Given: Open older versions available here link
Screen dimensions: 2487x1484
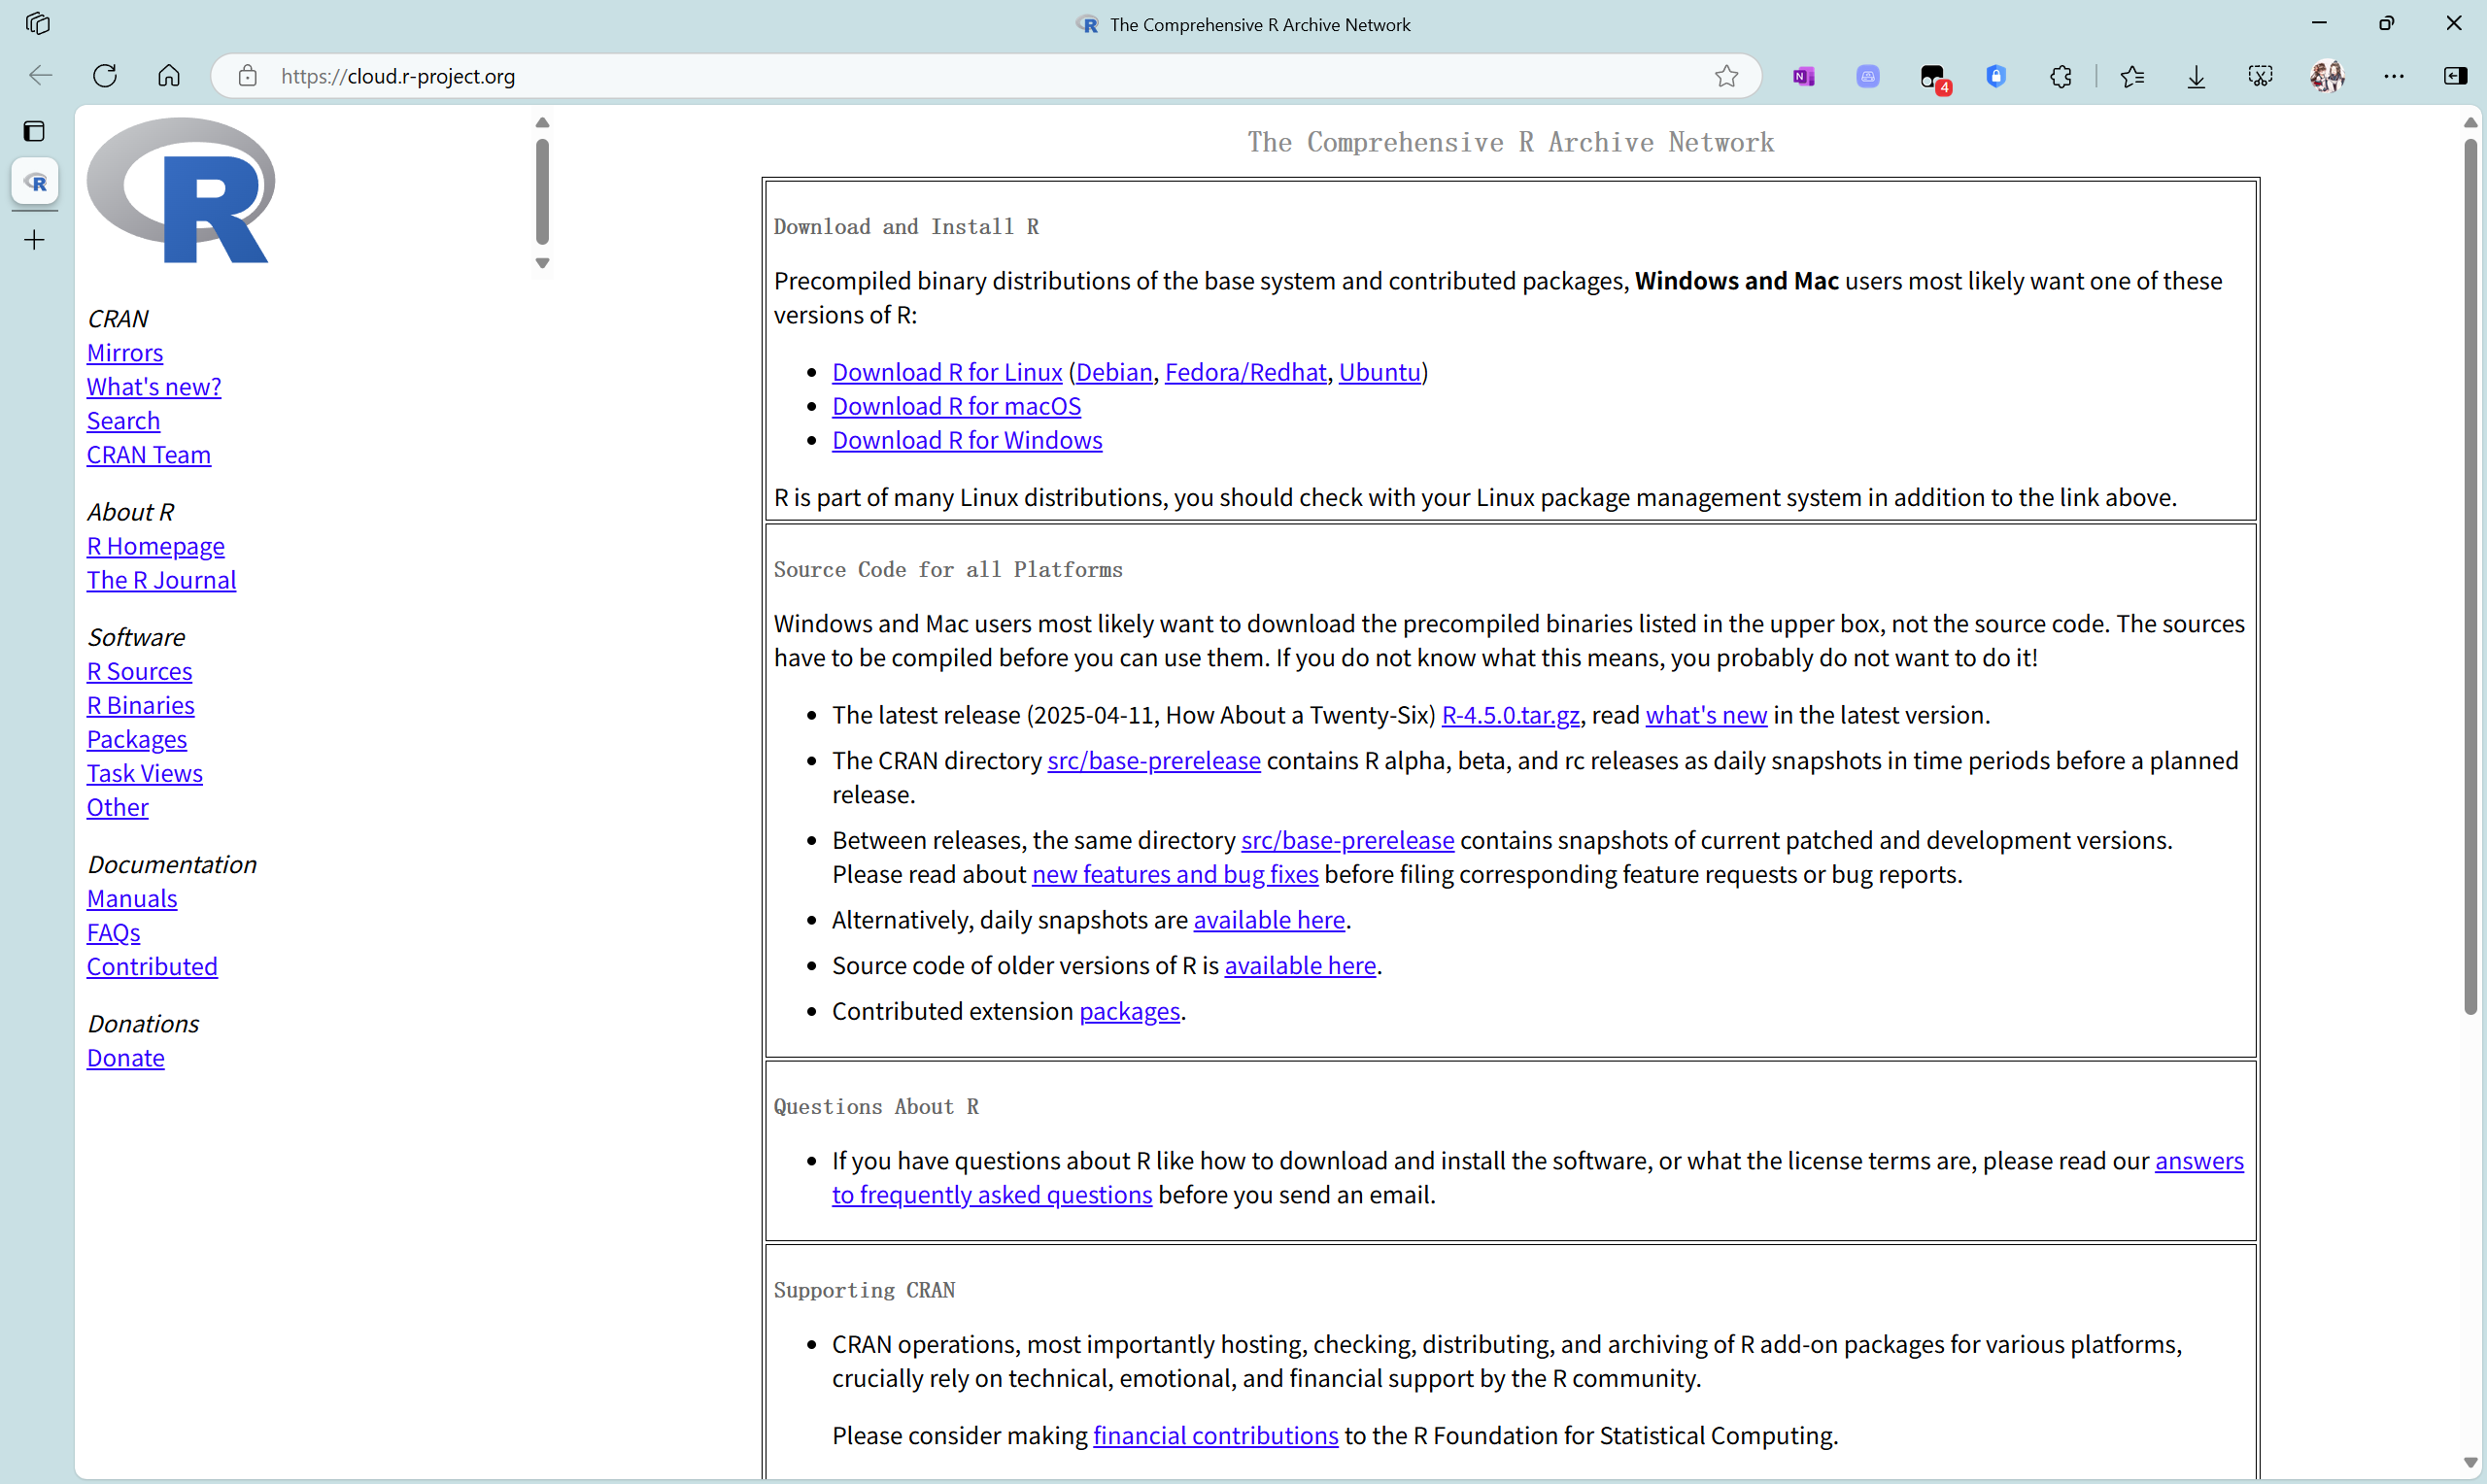Looking at the screenshot, I should 1301,966.
